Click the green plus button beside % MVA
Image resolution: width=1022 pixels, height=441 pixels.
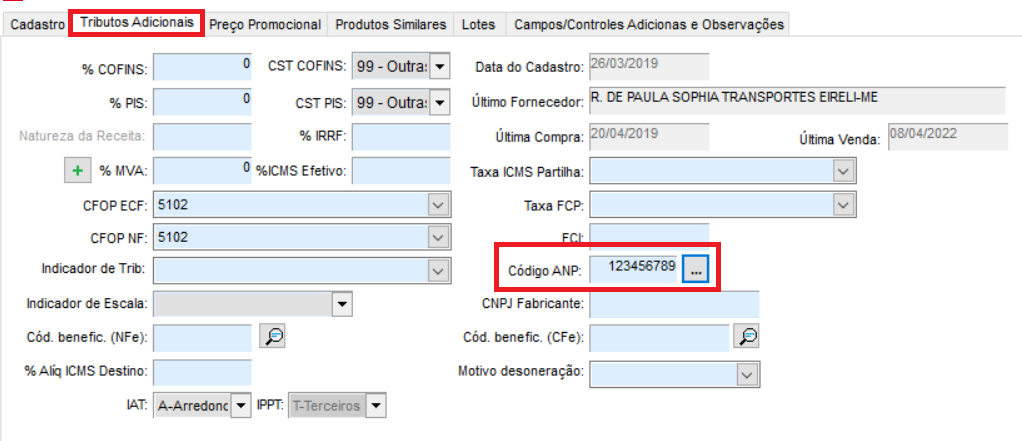pos(76,171)
